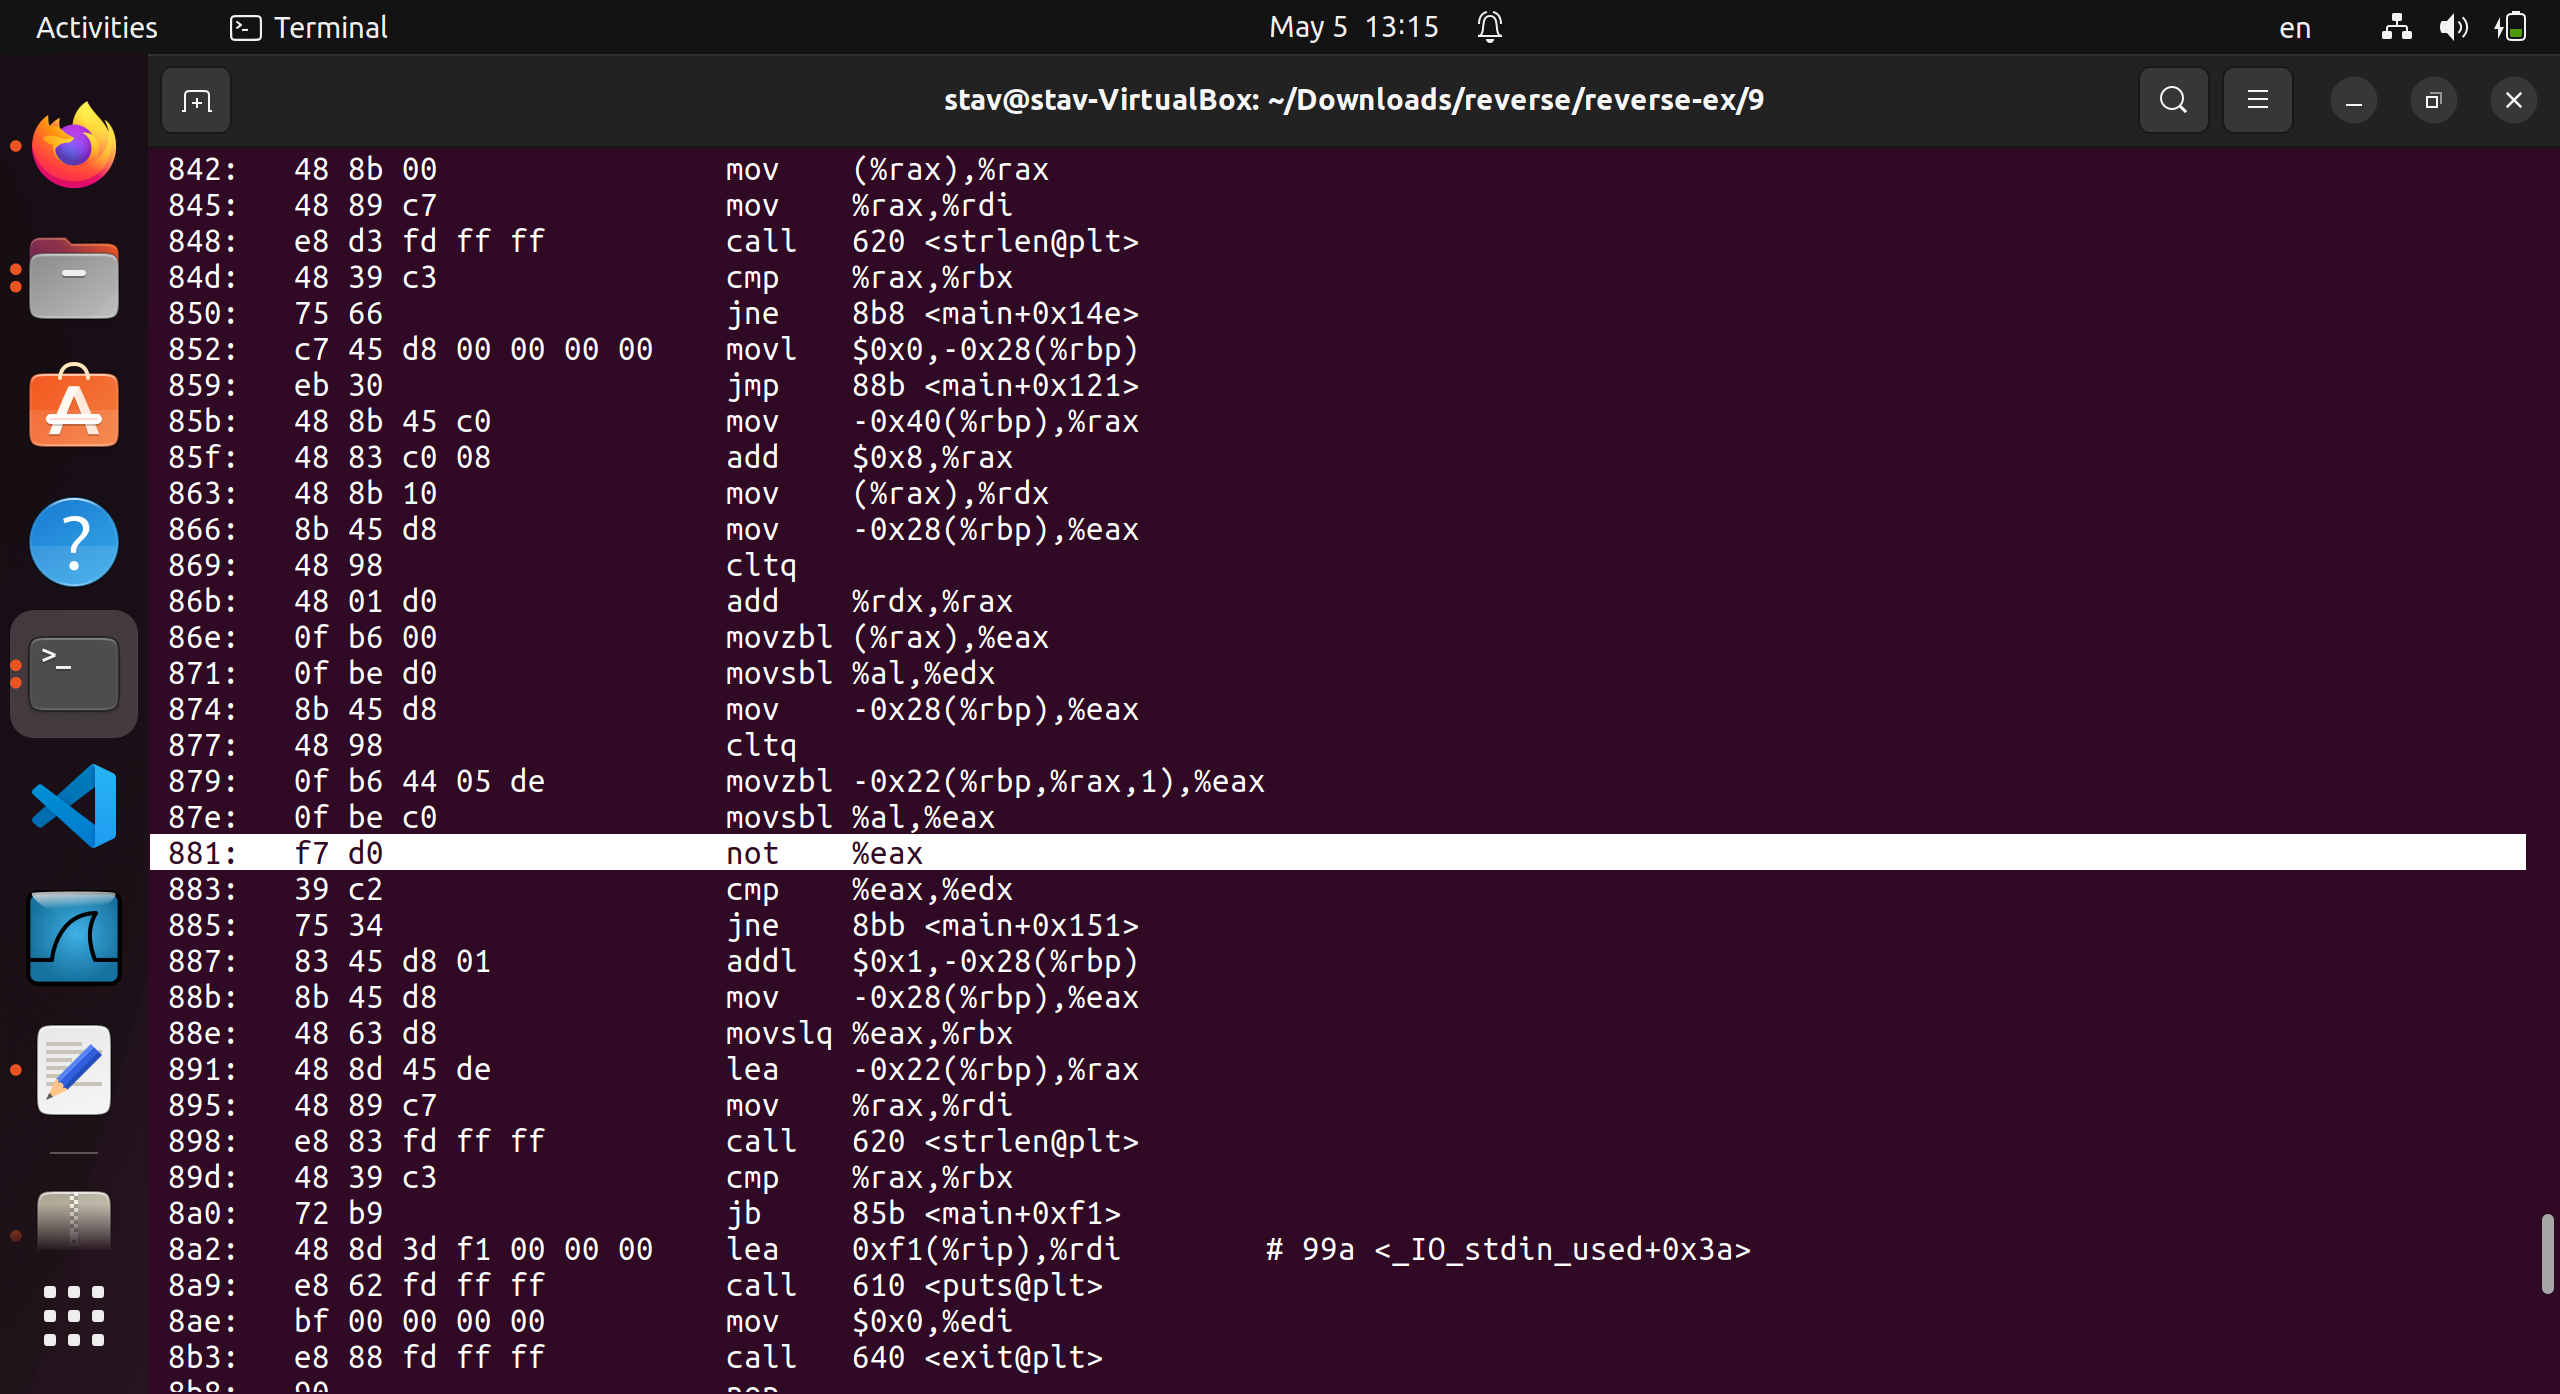Open Ubuntu Software from the dock
The height and width of the screenshot is (1394, 2560).
[73, 408]
